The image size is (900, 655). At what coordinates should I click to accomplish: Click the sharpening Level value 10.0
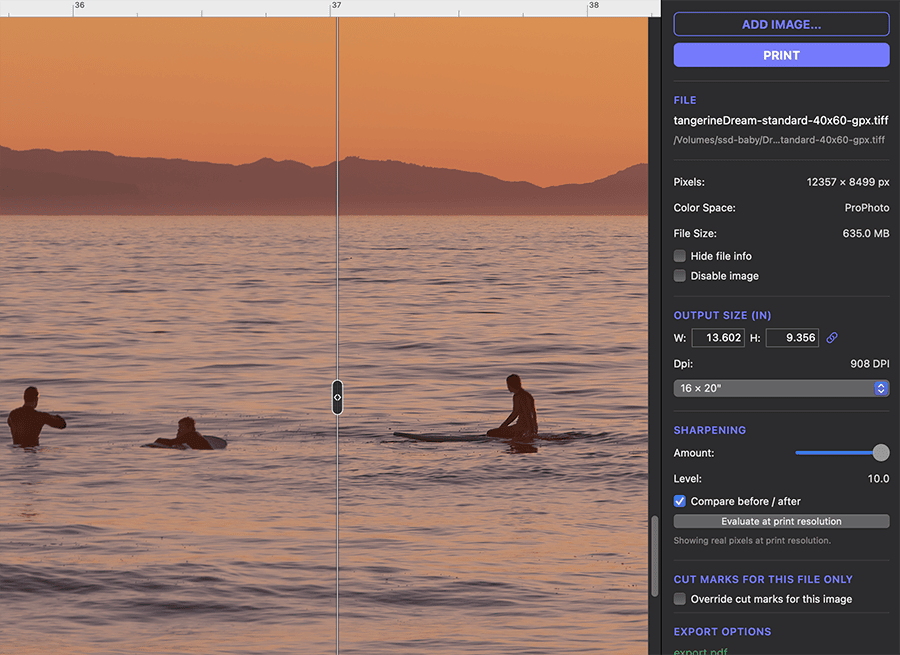coord(878,479)
